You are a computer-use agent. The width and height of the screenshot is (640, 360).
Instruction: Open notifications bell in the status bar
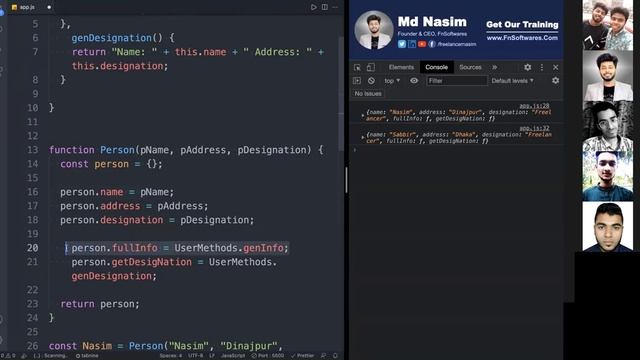click(x=335, y=356)
